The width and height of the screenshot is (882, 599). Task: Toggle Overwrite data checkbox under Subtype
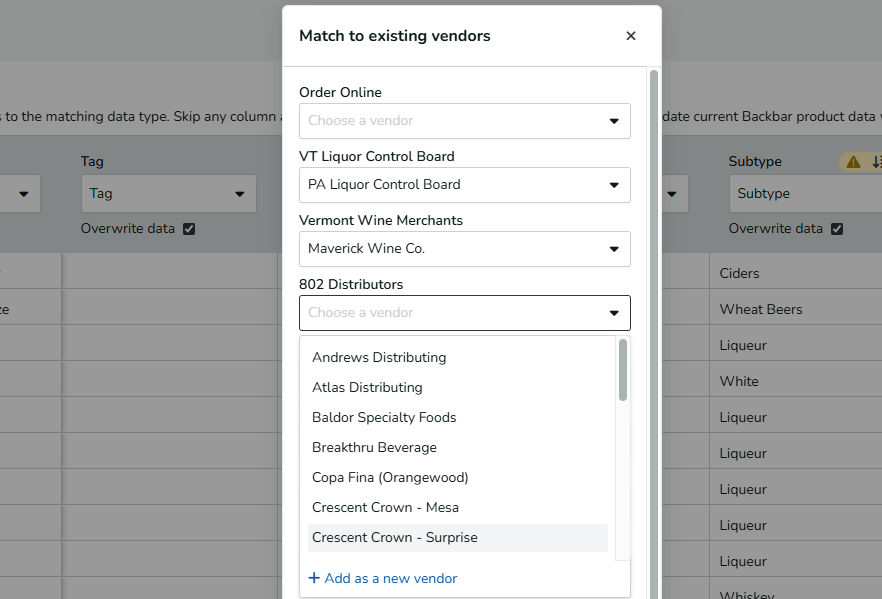[837, 229]
